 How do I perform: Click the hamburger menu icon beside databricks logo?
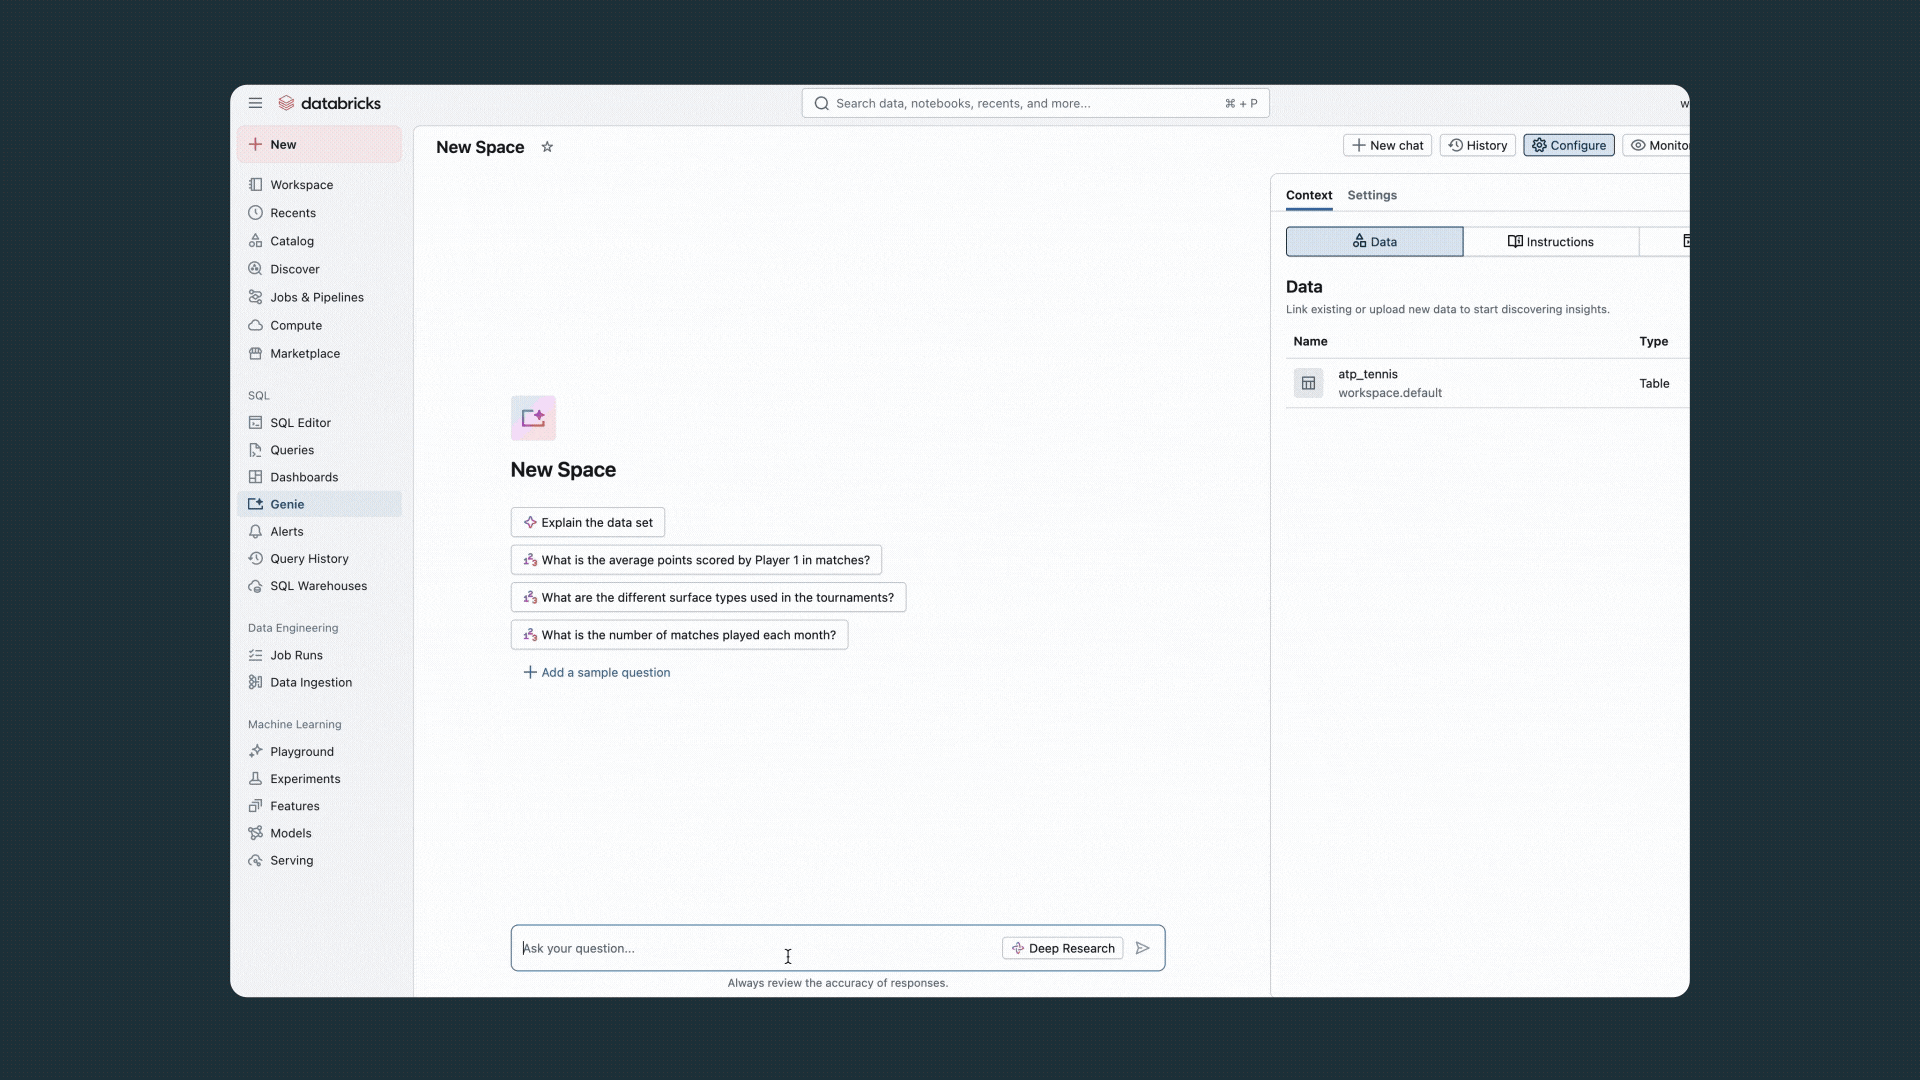tap(255, 103)
